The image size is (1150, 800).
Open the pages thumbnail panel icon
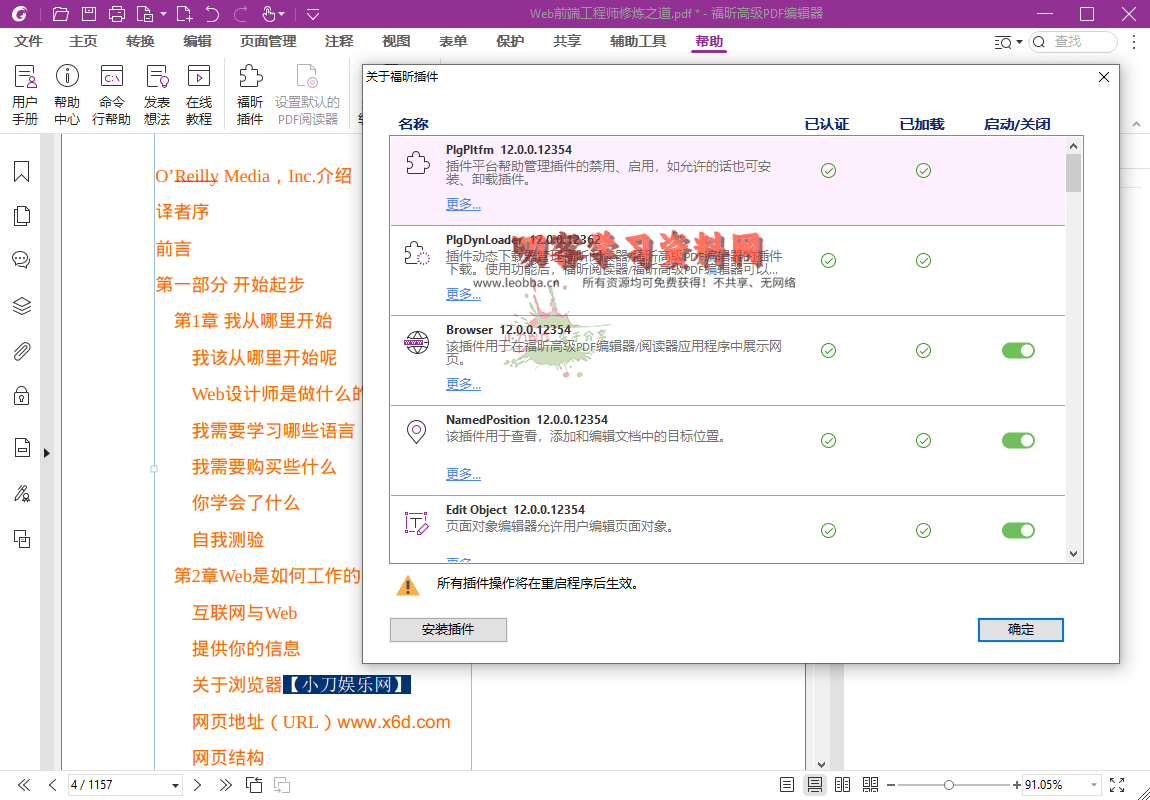21,216
